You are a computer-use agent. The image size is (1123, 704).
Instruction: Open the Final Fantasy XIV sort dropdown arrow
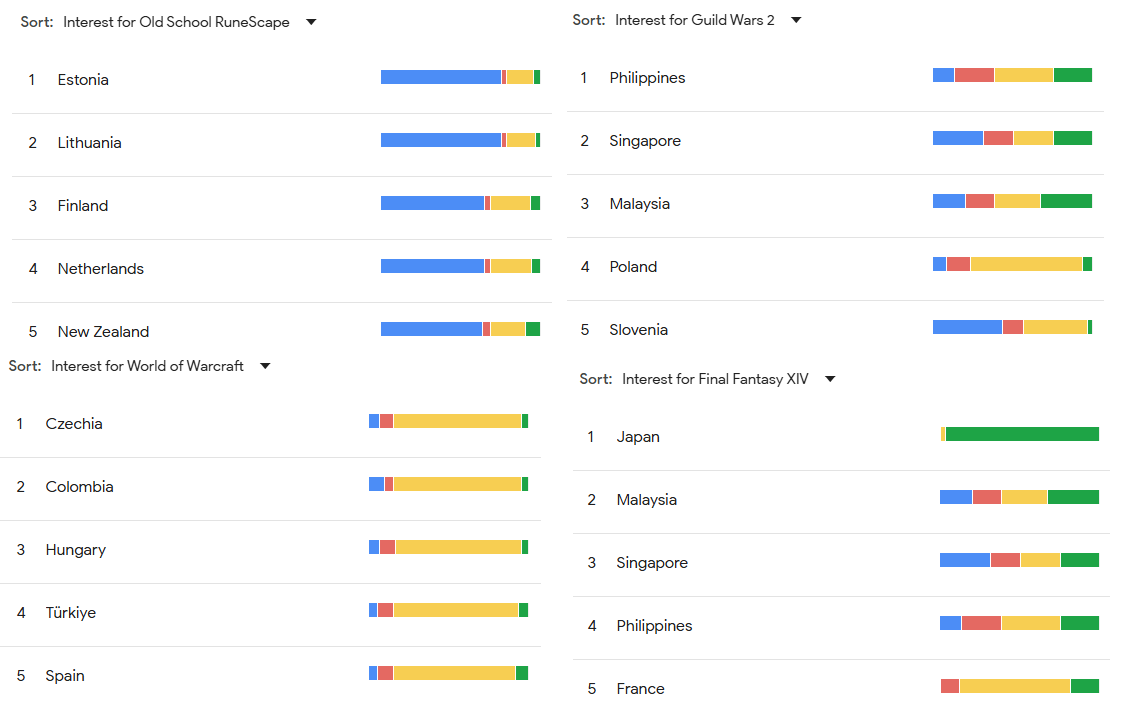click(x=830, y=379)
